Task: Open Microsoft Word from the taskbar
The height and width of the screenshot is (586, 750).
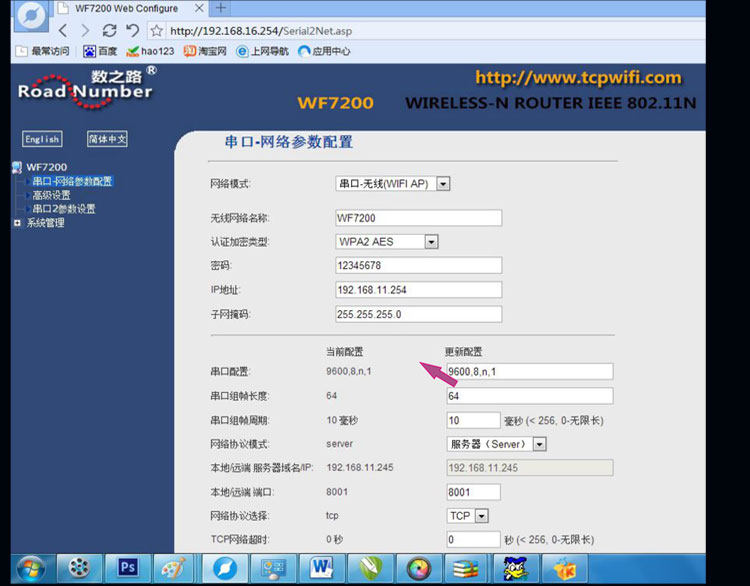Action: (x=321, y=568)
